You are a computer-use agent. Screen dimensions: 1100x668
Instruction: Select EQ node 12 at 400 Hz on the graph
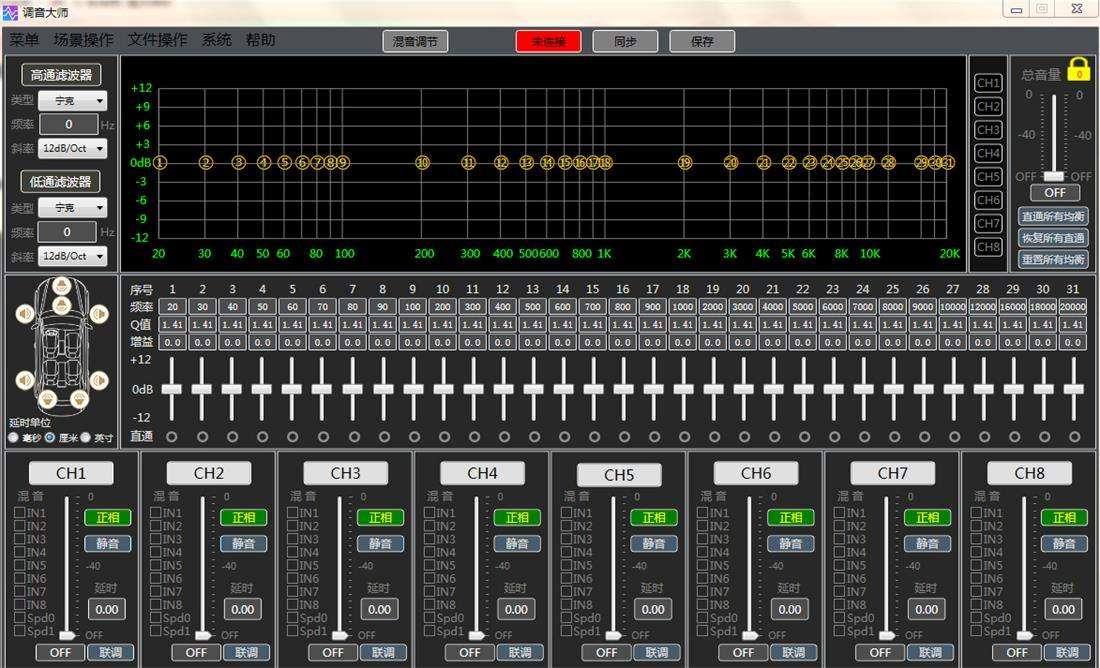[501, 163]
